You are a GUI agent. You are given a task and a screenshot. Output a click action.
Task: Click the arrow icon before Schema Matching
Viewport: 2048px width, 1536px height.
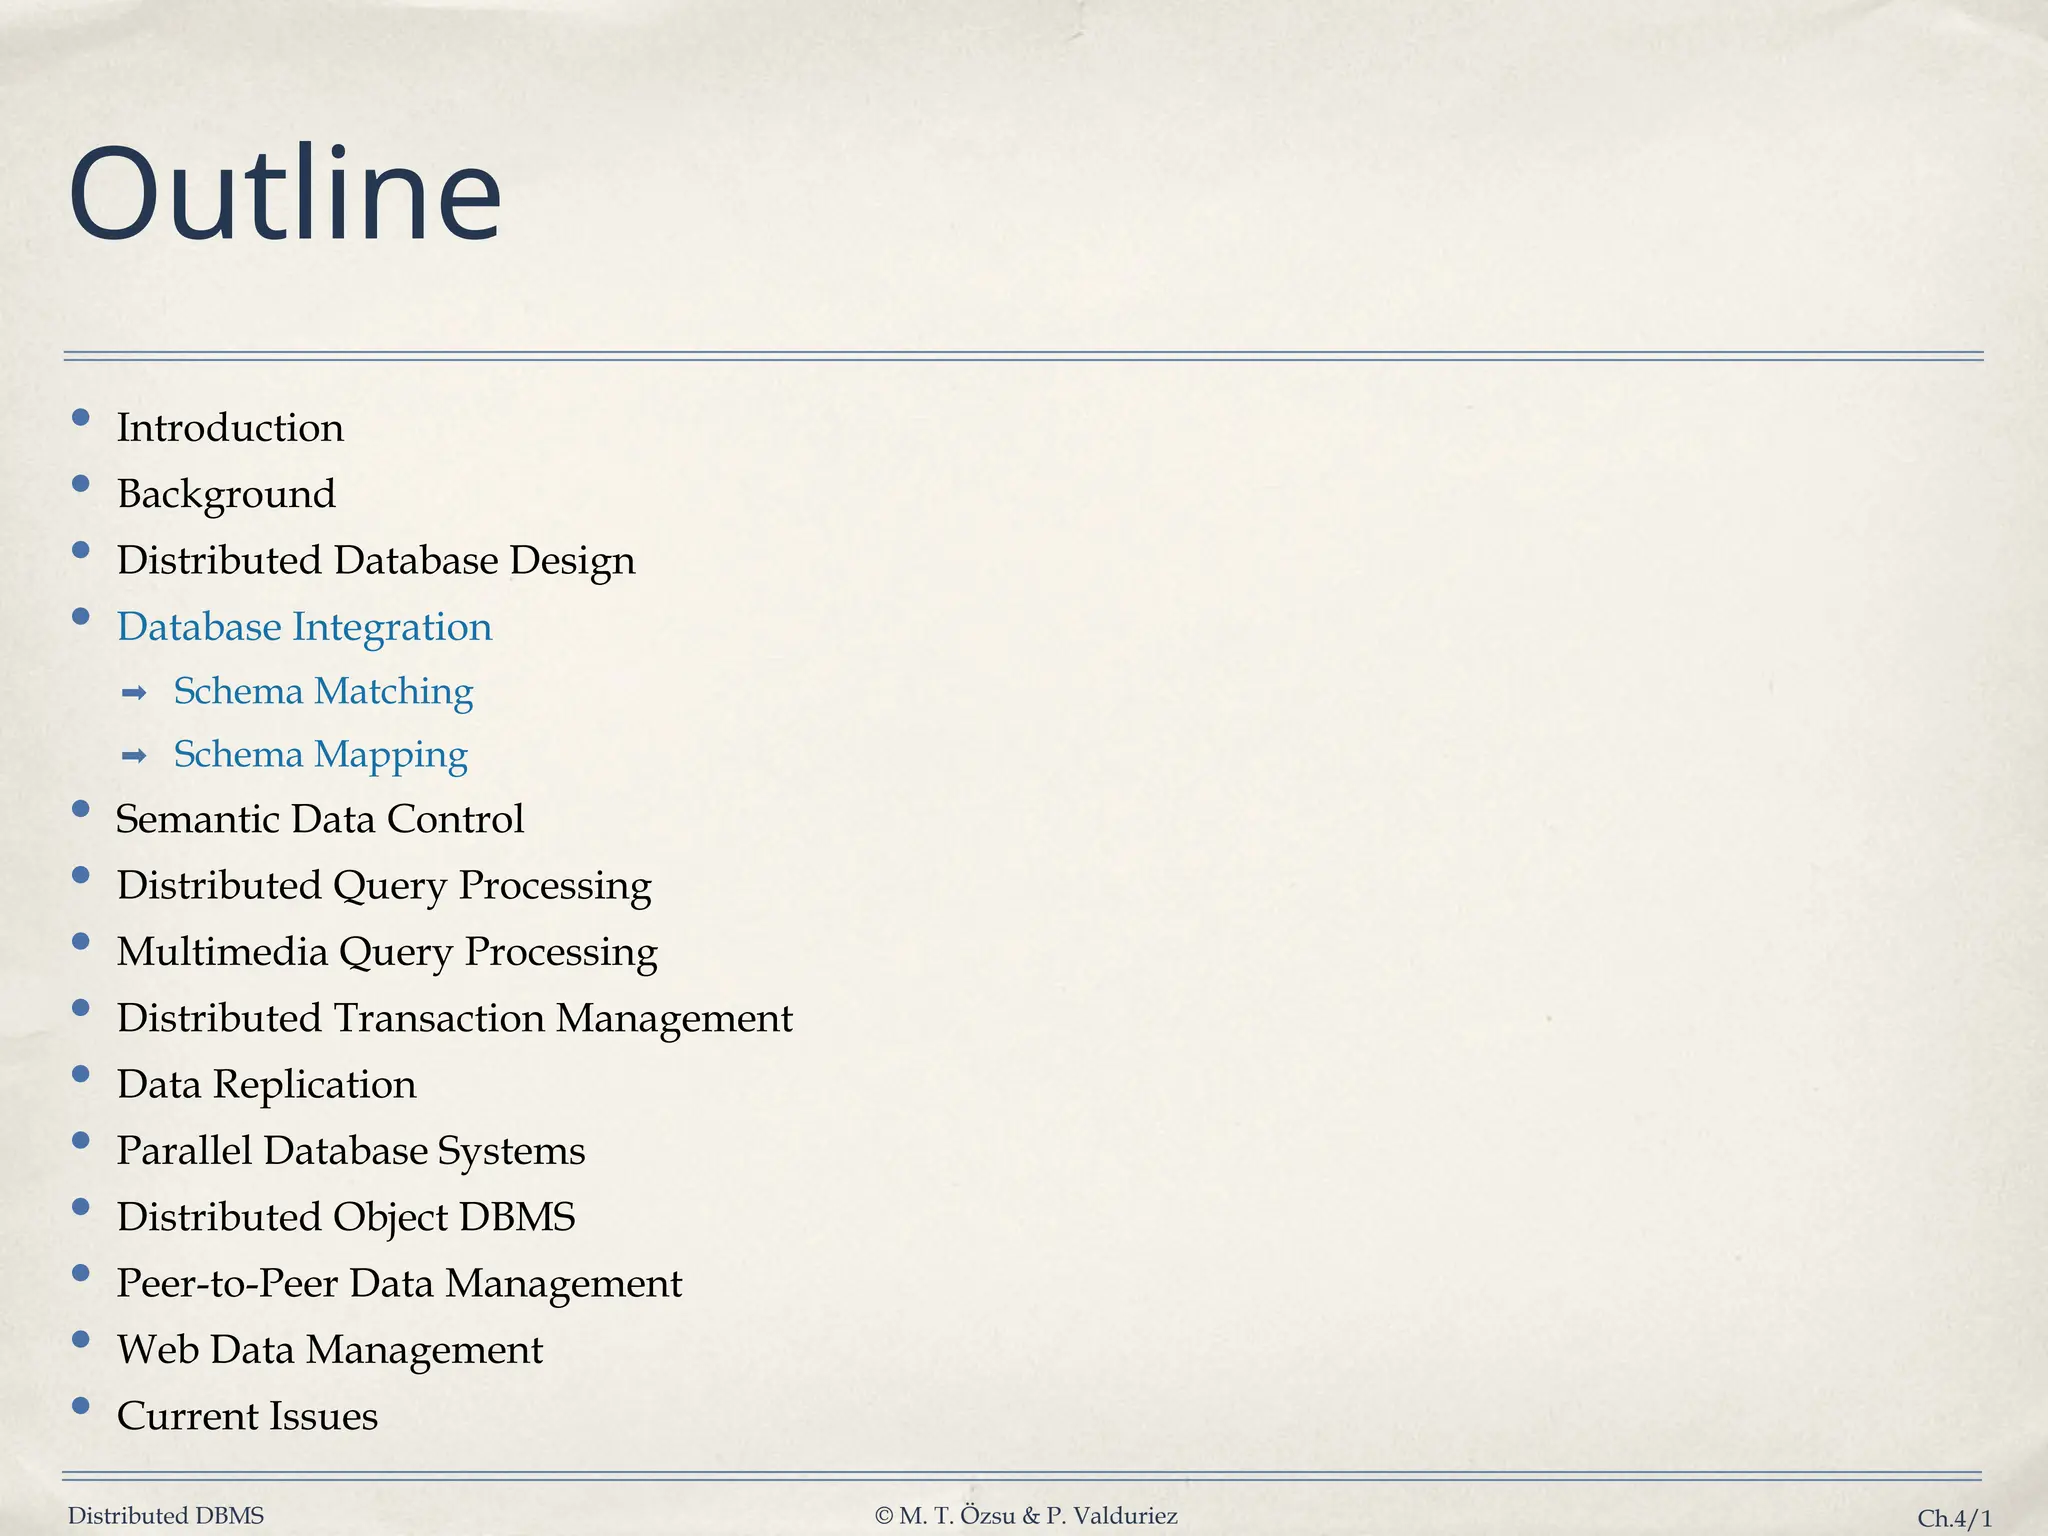coord(134,693)
